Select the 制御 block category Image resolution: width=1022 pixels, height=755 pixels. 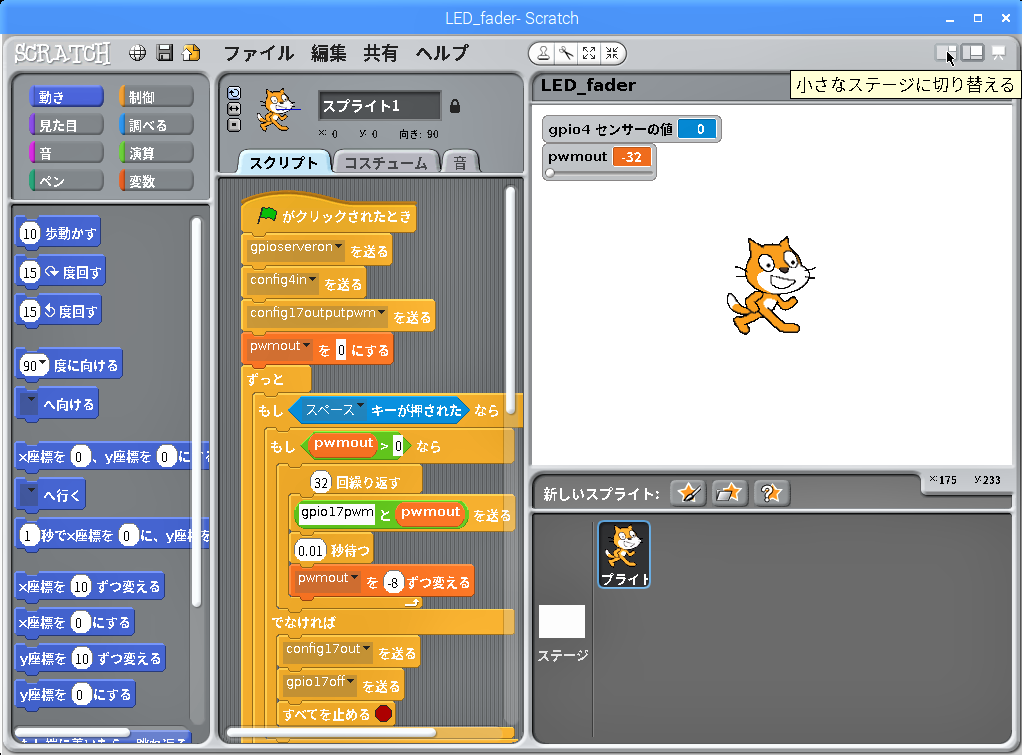156,97
